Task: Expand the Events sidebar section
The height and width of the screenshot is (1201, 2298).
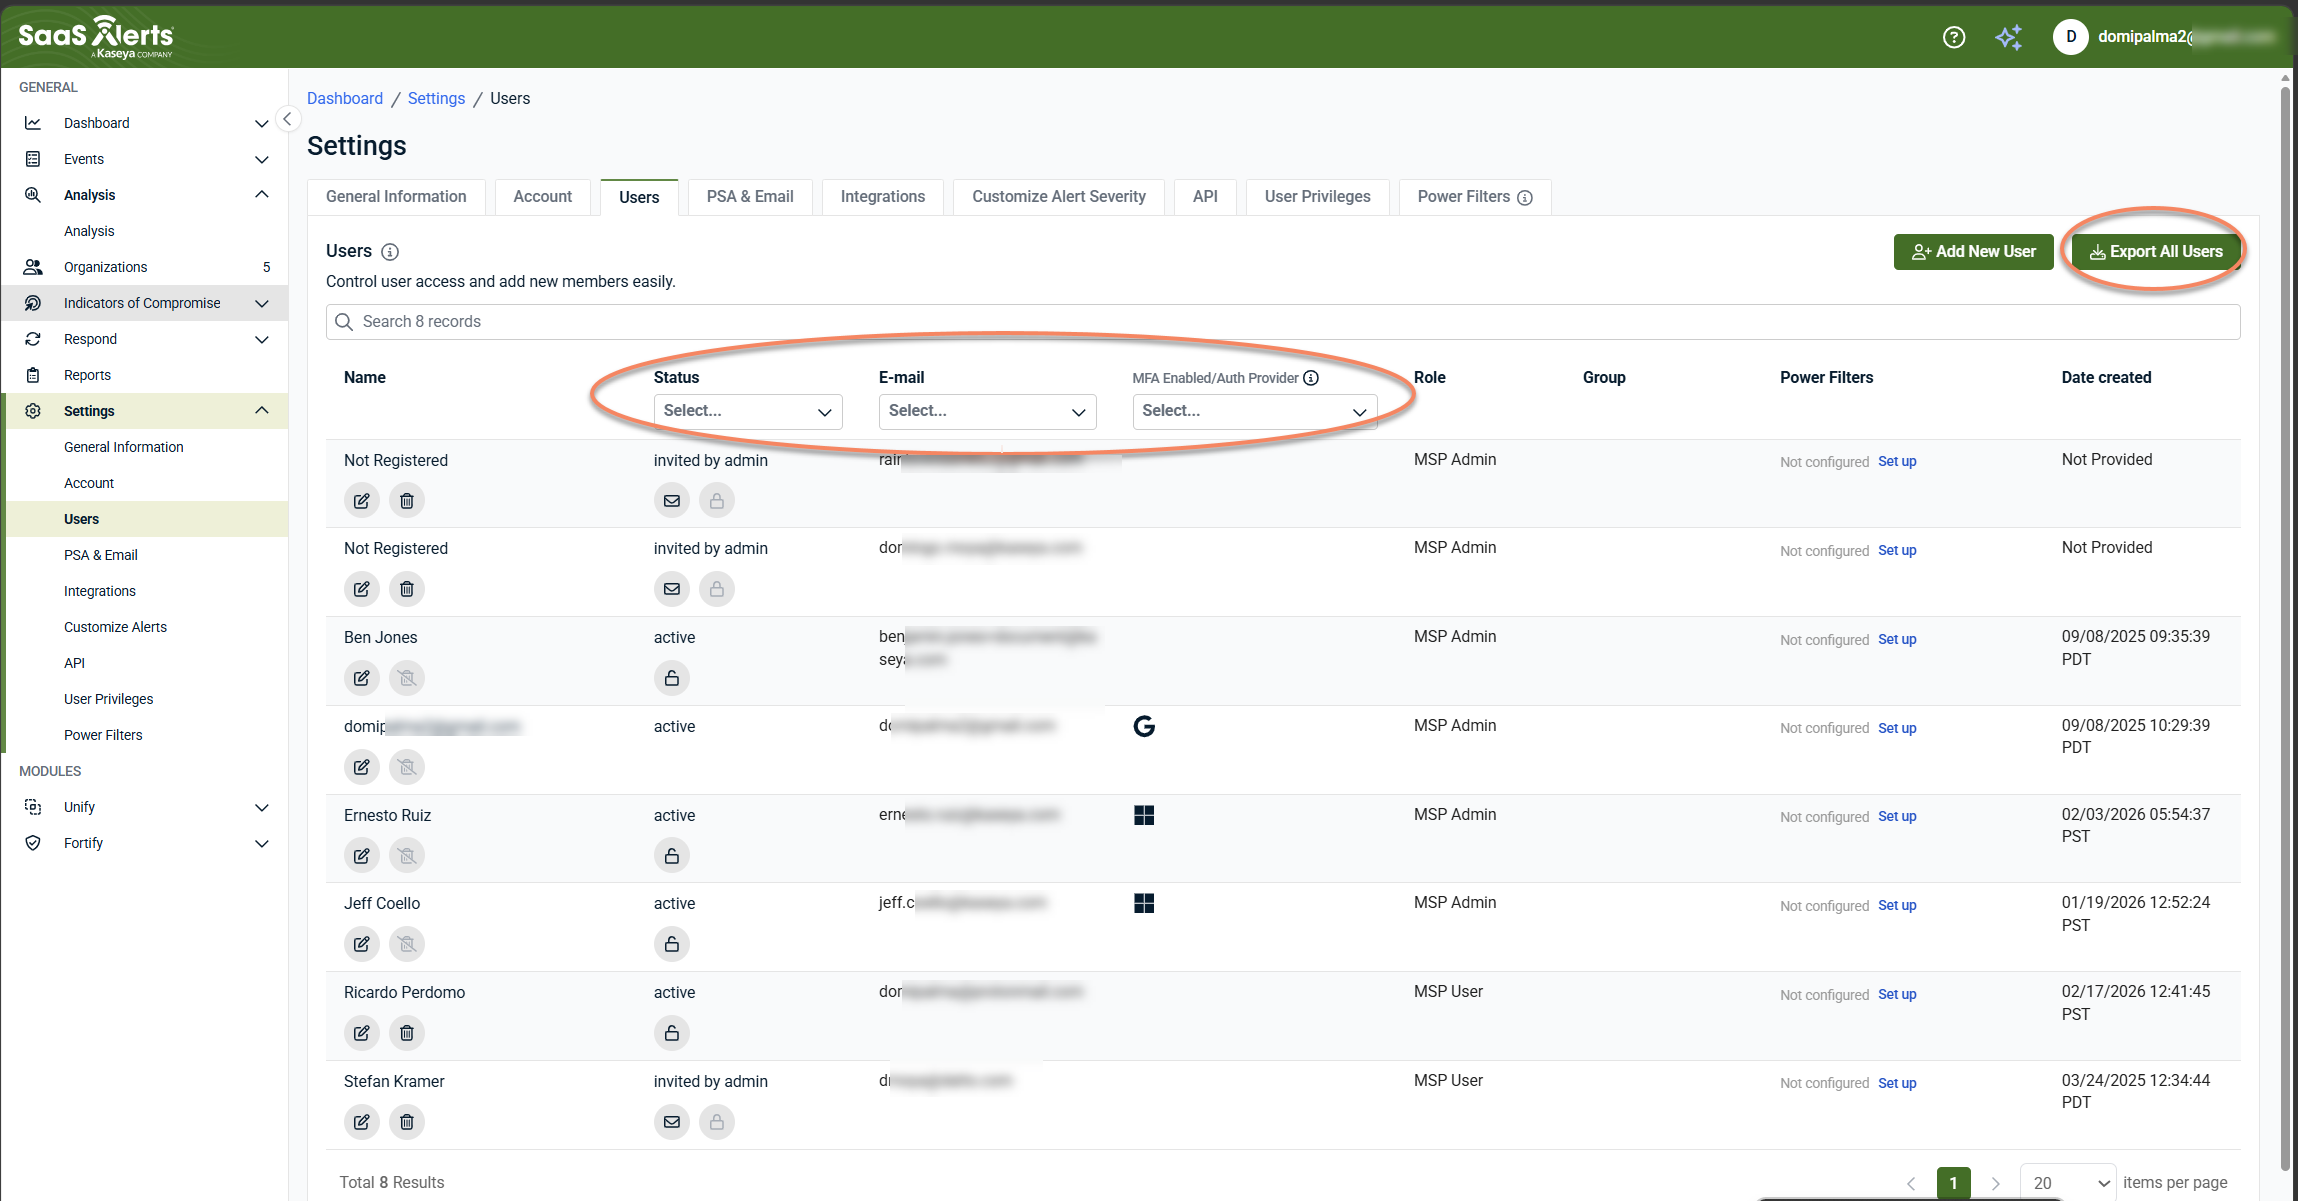Action: tap(261, 159)
